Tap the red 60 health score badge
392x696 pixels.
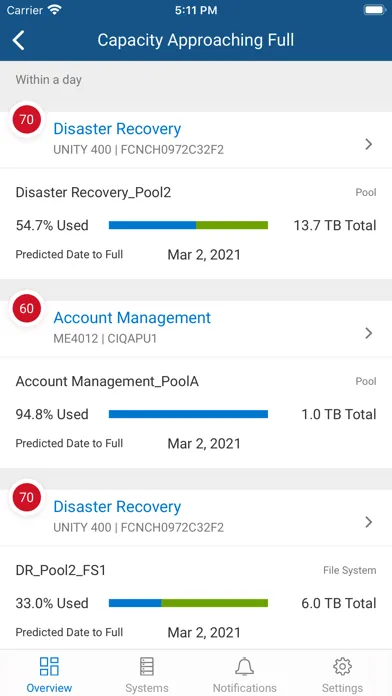click(x=27, y=308)
